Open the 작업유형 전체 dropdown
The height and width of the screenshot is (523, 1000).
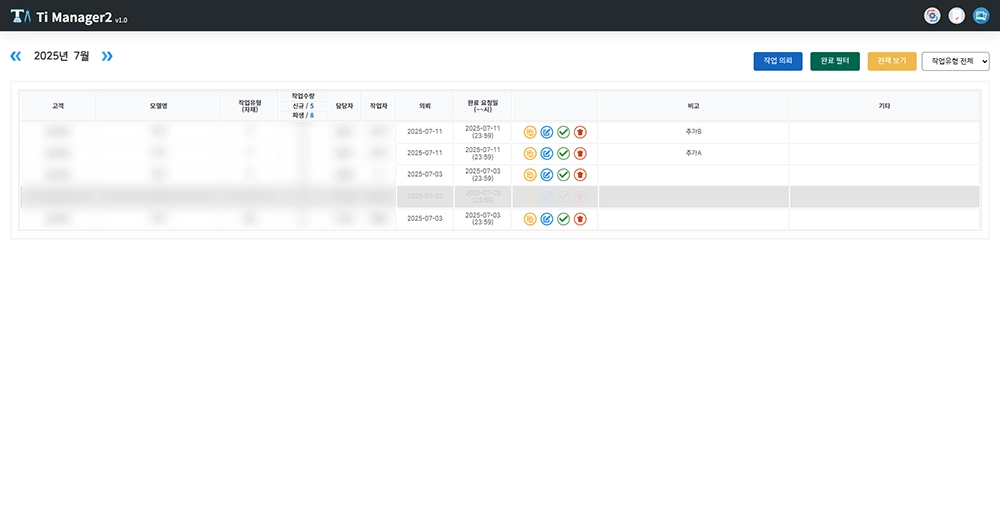[x=955, y=61]
